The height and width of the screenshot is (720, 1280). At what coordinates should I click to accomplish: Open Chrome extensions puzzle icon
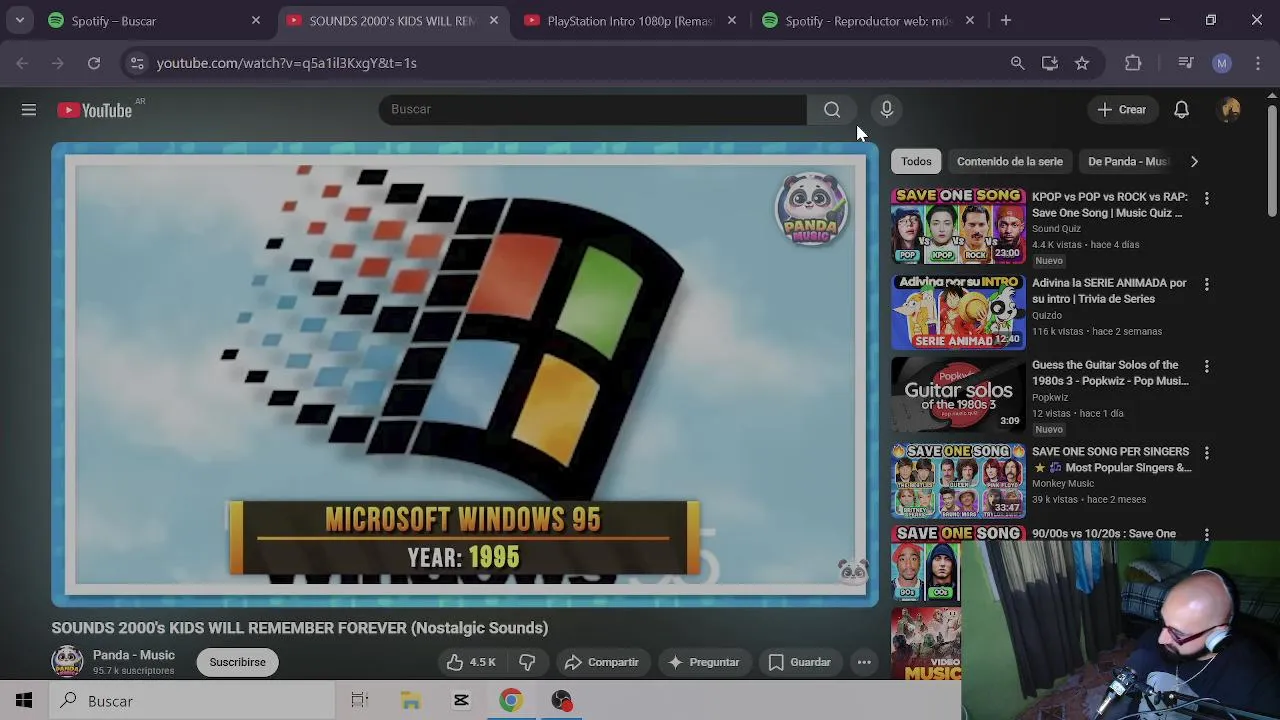click(x=1133, y=63)
